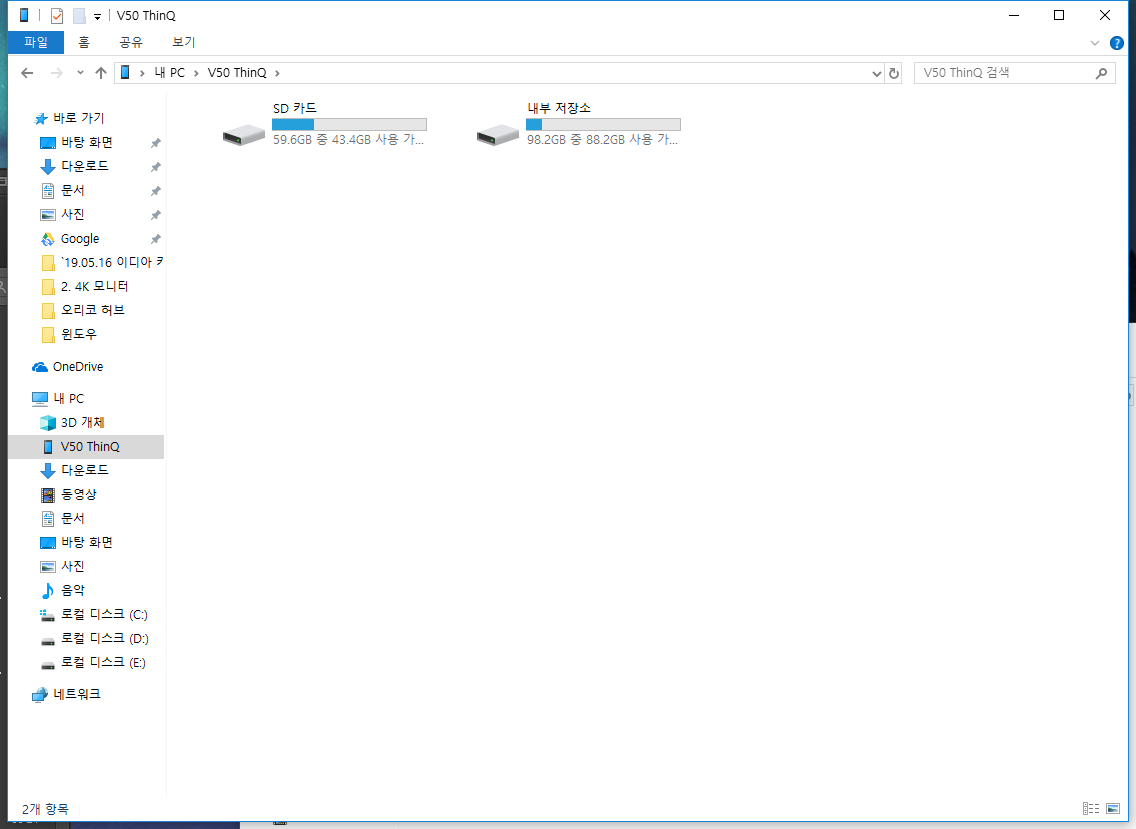Expand chevron after 내 PC breadcrumb
The width and height of the screenshot is (1136, 829).
pos(196,72)
